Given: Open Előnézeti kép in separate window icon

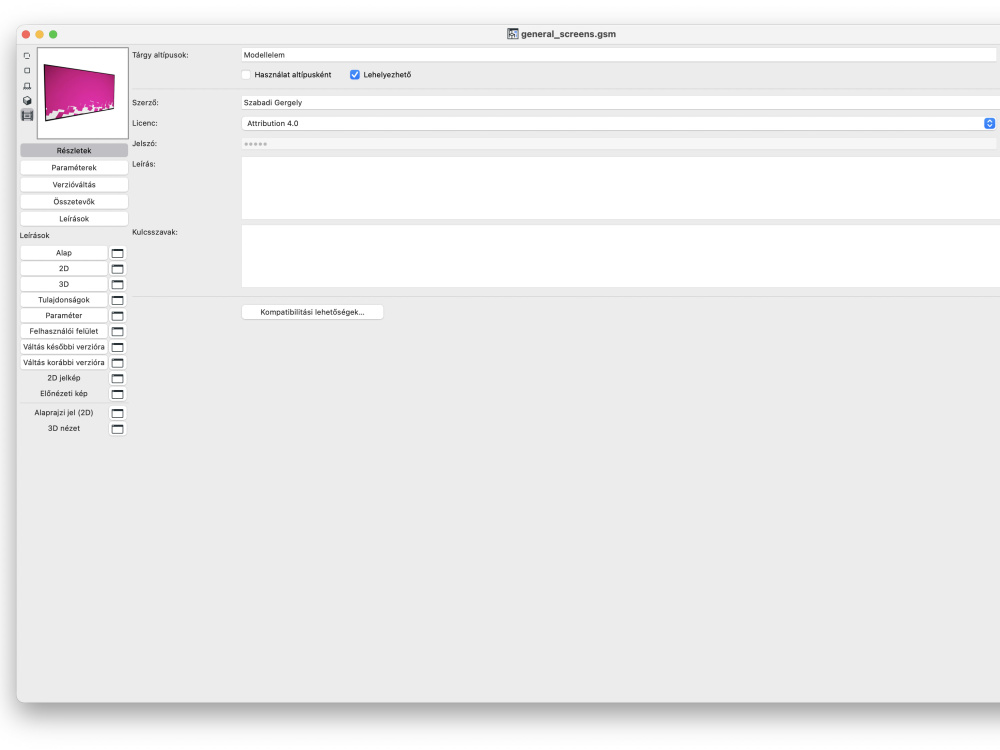Looking at the screenshot, I should 117,393.
